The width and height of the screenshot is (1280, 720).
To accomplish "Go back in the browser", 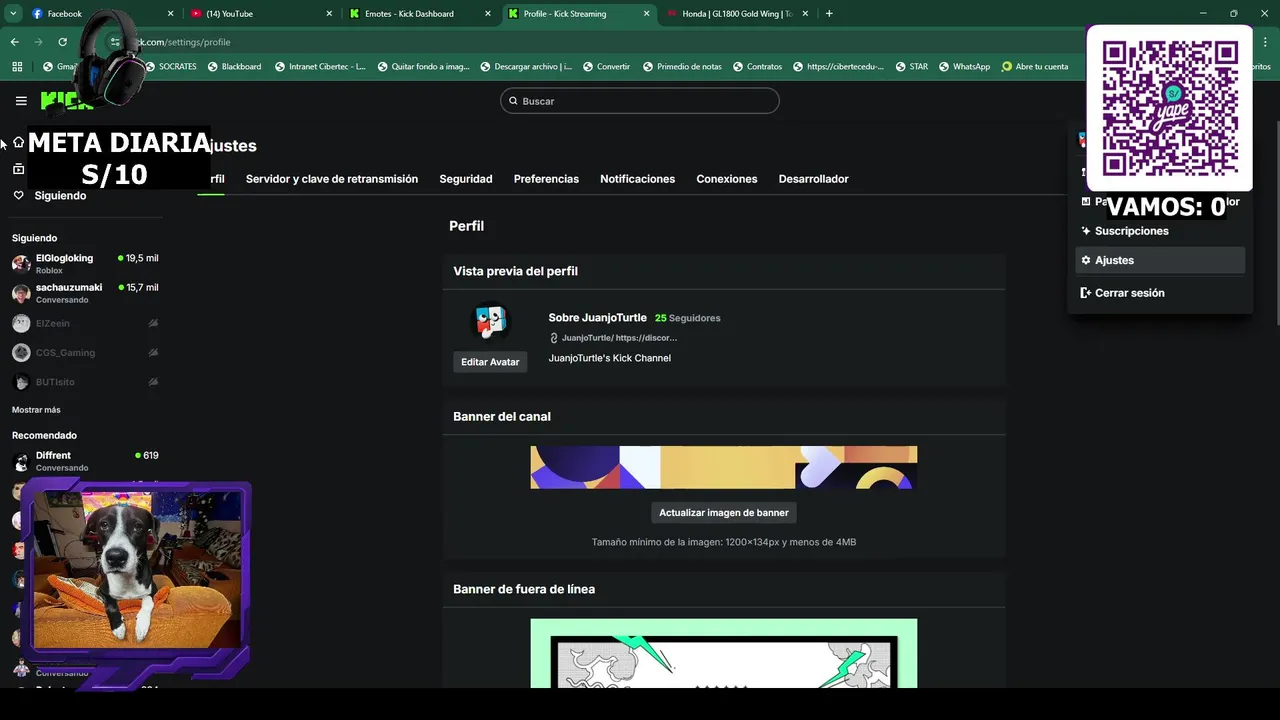I will pyautogui.click(x=14, y=42).
